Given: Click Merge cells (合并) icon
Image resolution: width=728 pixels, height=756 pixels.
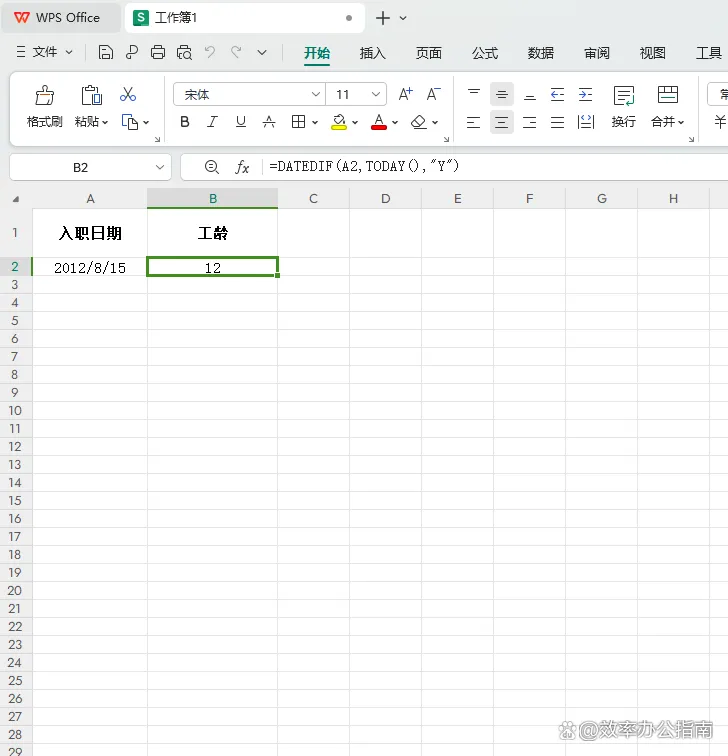Looking at the screenshot, I should [668, 94].
